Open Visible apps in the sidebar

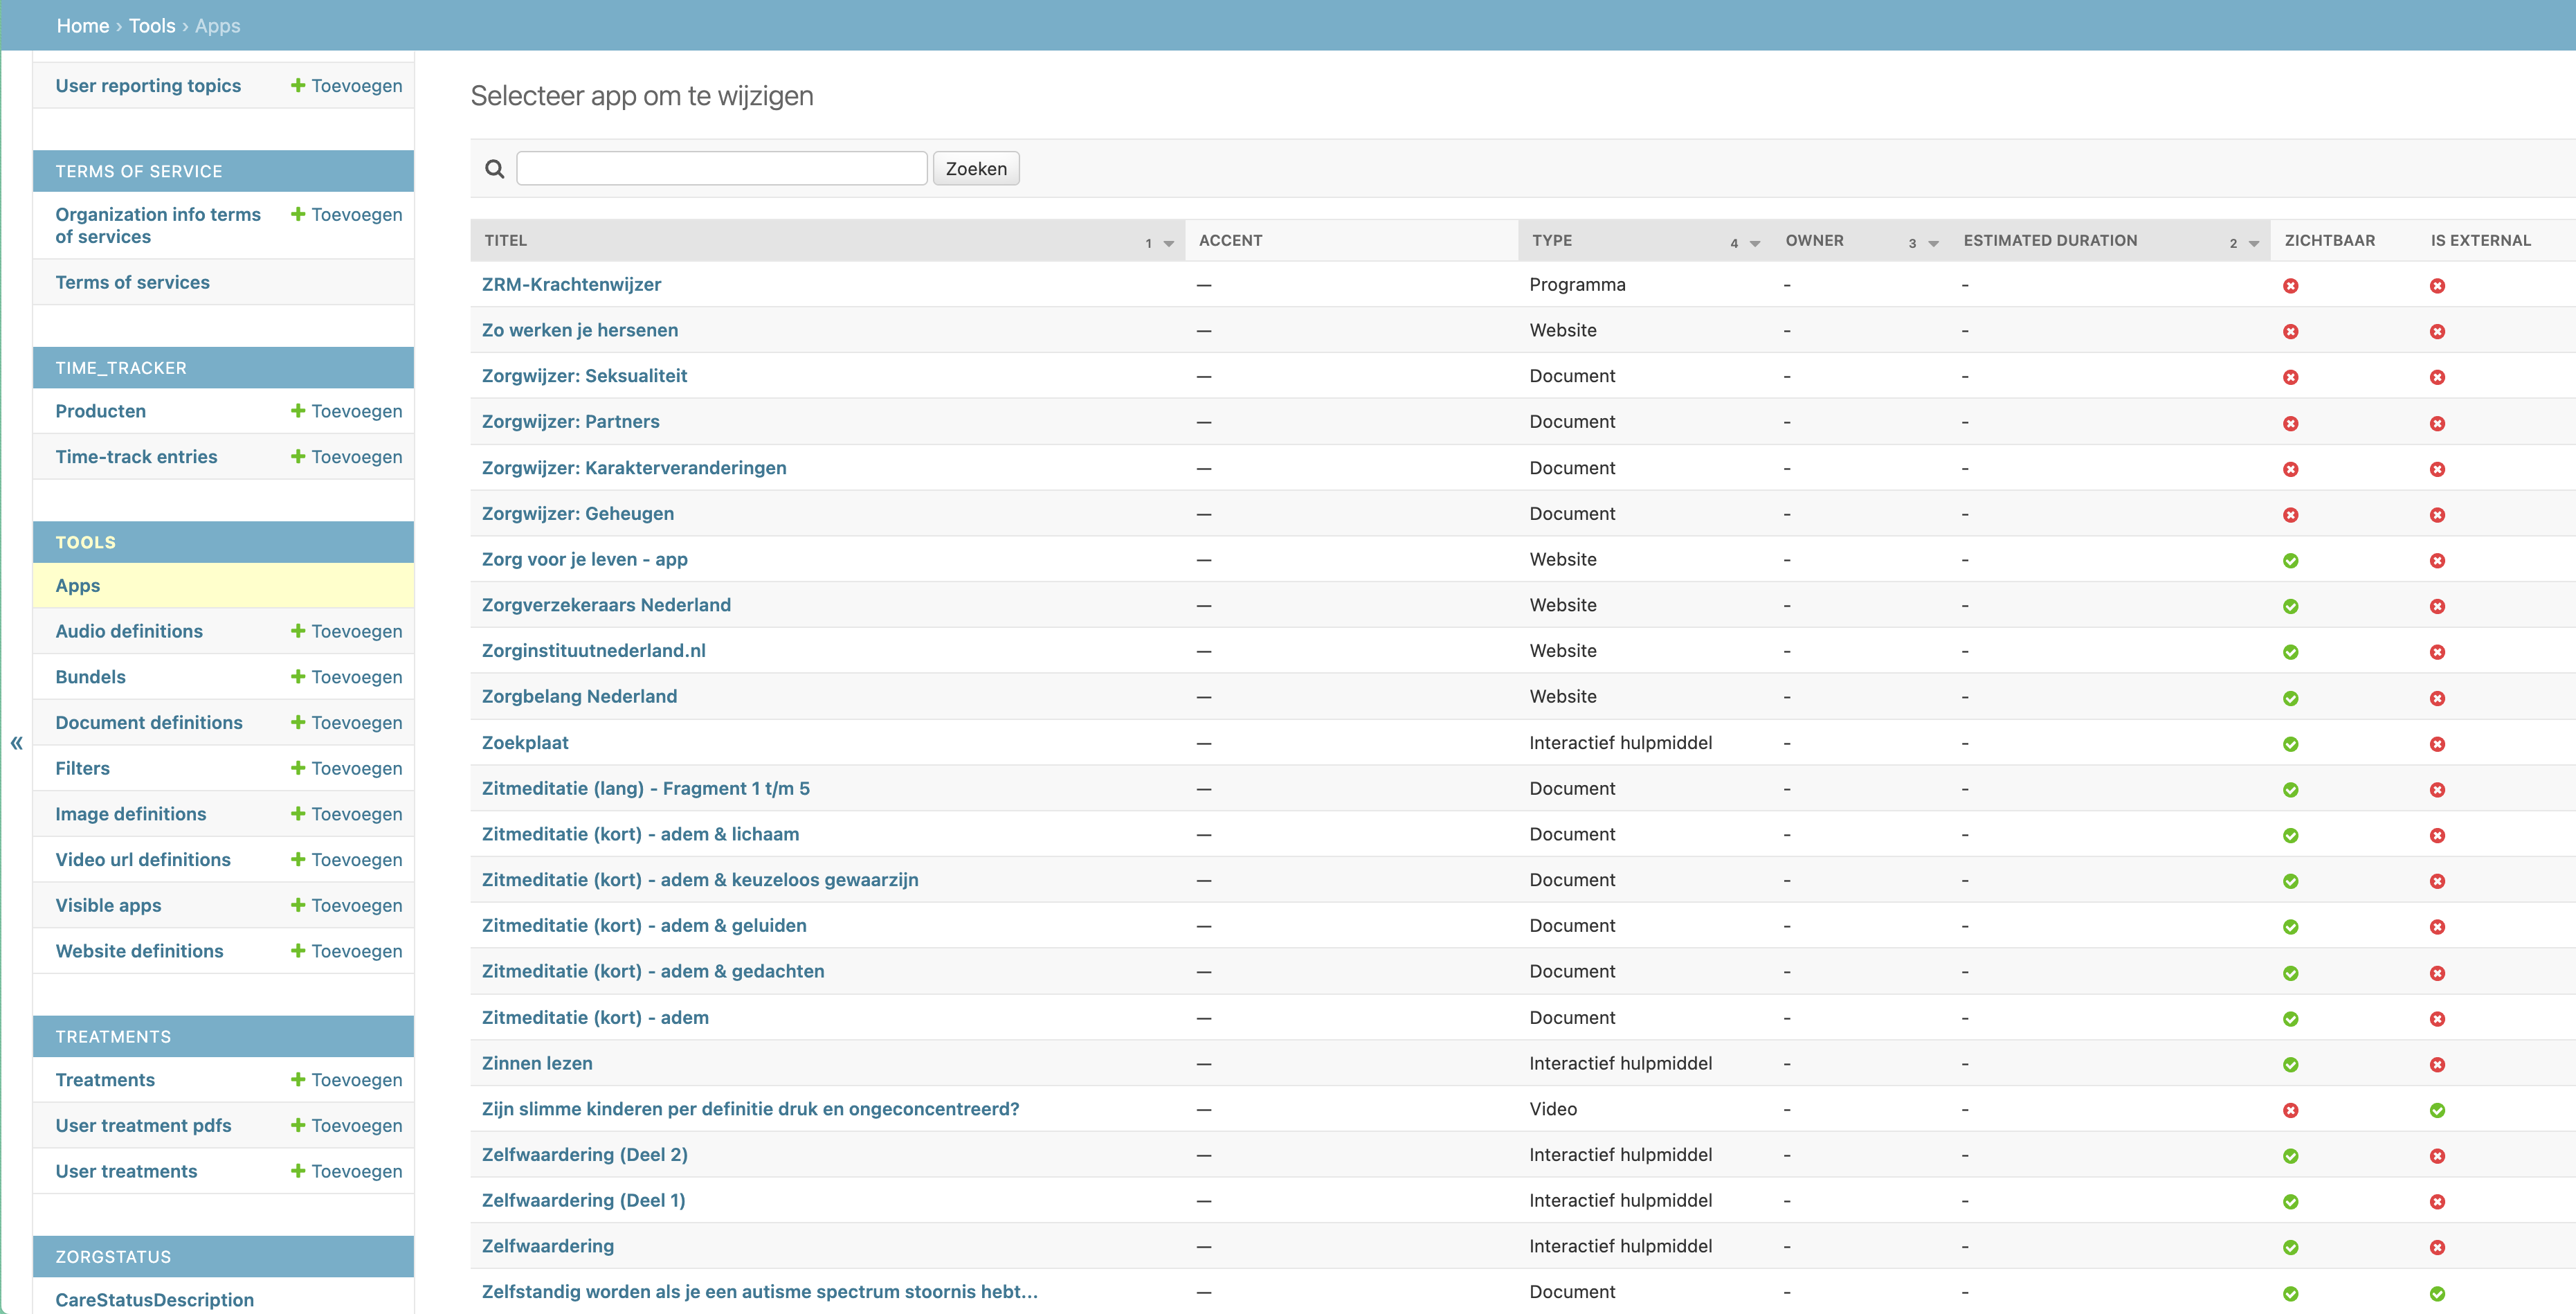click(x=108, y=905)
